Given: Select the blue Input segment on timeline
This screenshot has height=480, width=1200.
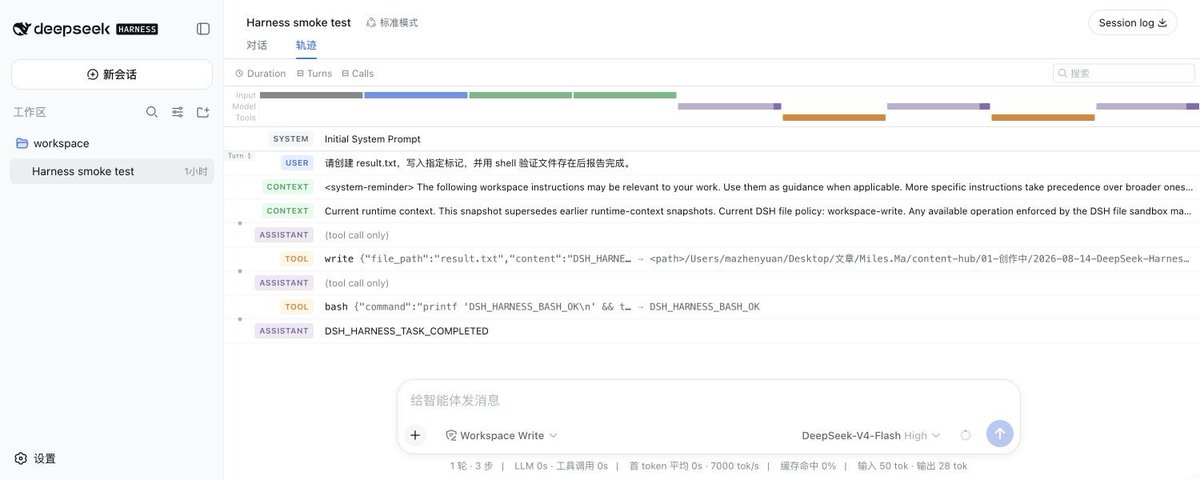Looking at the screenshot, I should coord(416,95).
